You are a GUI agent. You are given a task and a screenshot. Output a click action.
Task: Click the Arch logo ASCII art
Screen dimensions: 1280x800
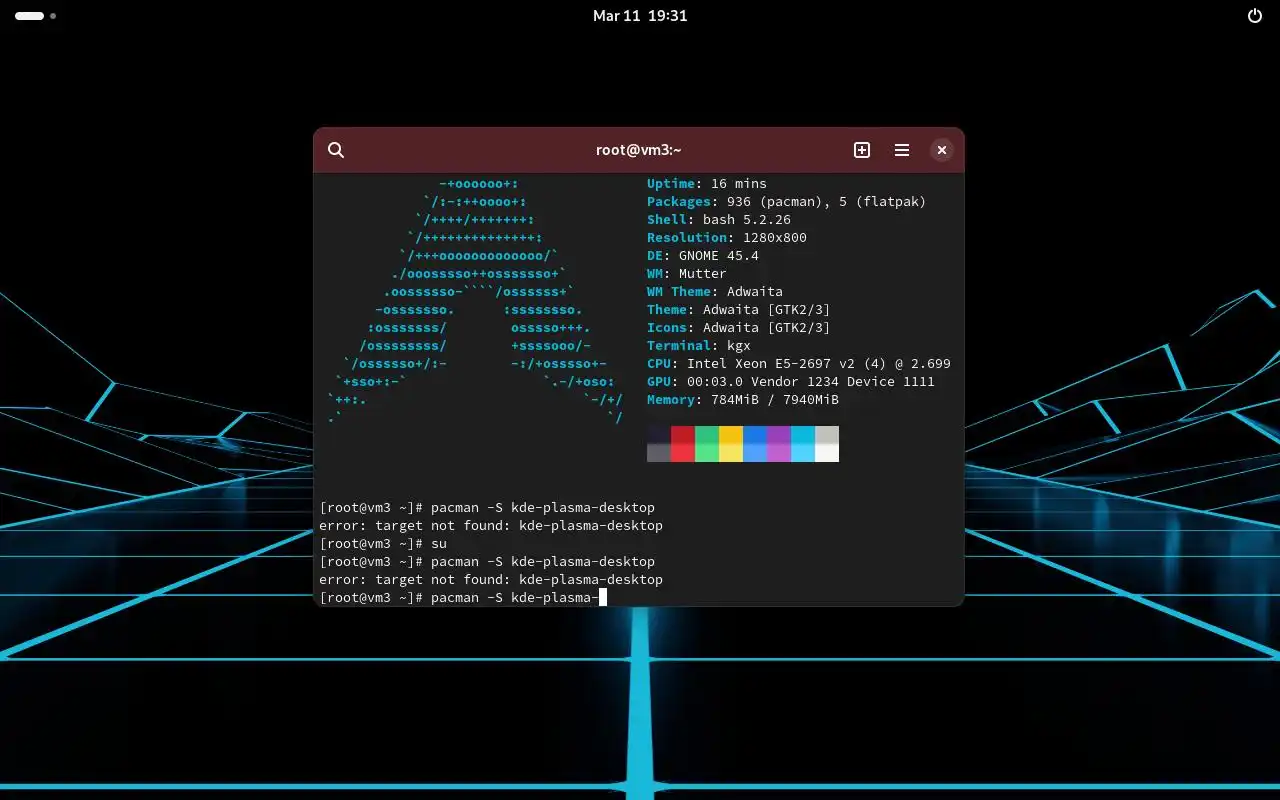(x=475, y=301)
